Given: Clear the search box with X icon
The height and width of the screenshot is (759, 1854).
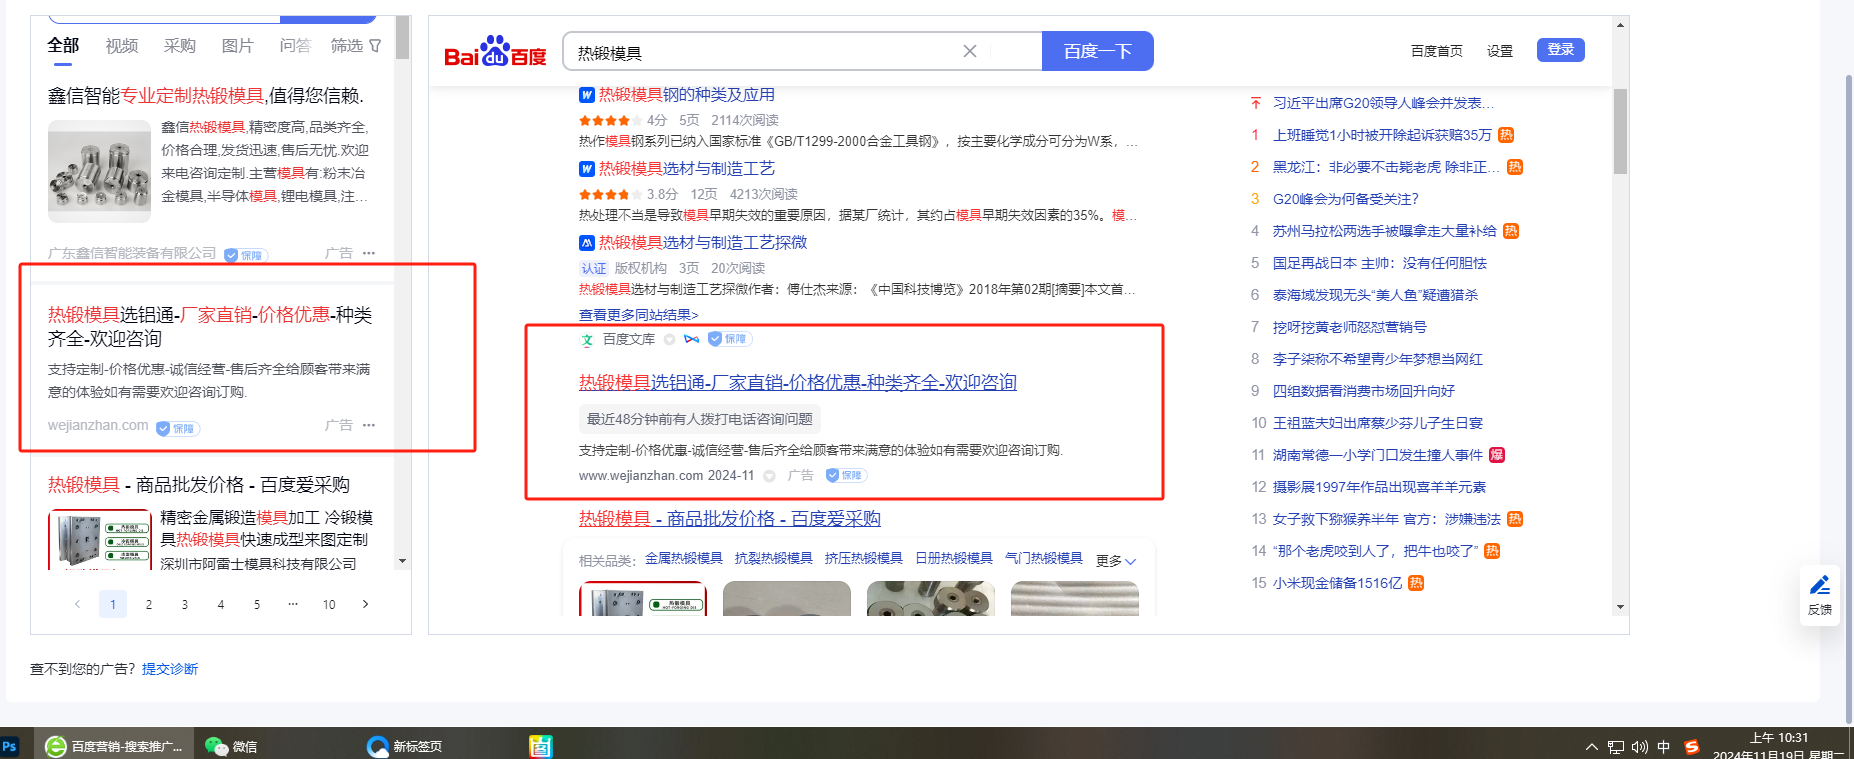Looking at the screenshot, I should click(x=969, y=51).
